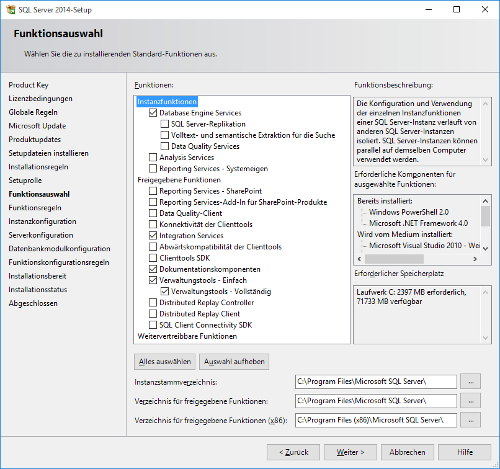500x469 pixels.
Task: Check Distributed Replay Controller checkbox
Action: click(x=153, y=302)
